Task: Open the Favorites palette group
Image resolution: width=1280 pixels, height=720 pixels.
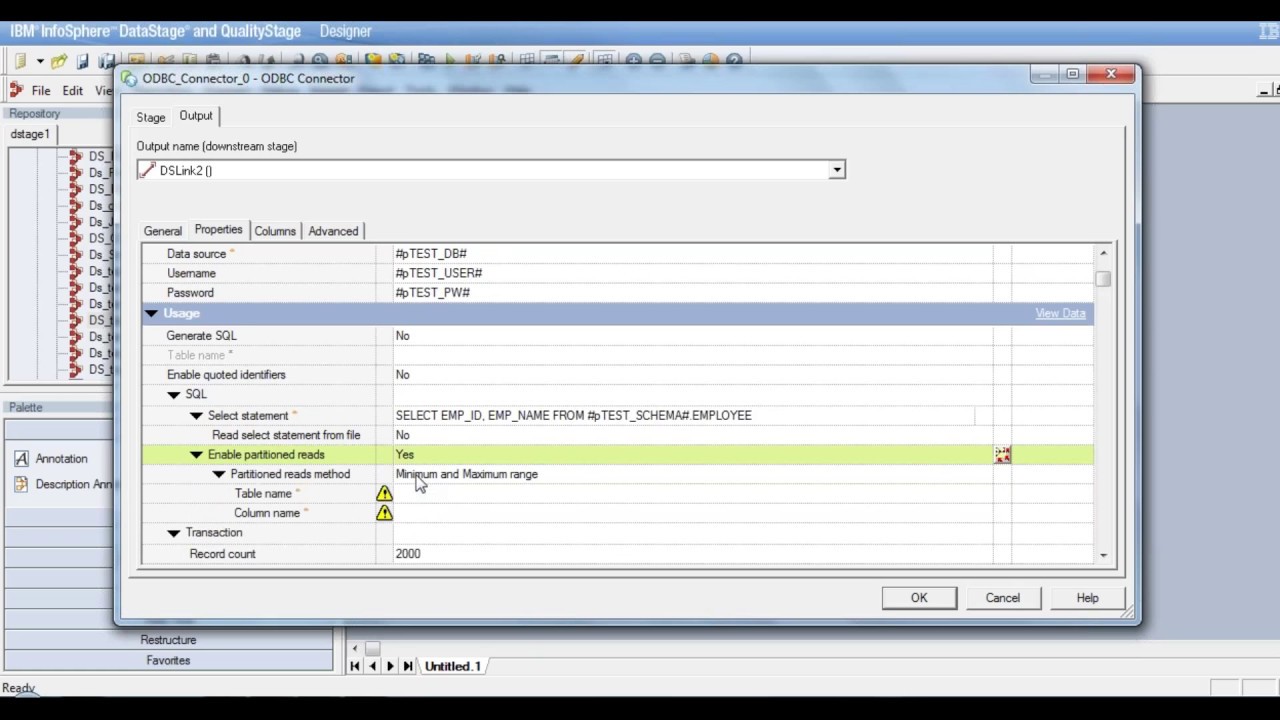Action: click(x=168, y=660)
